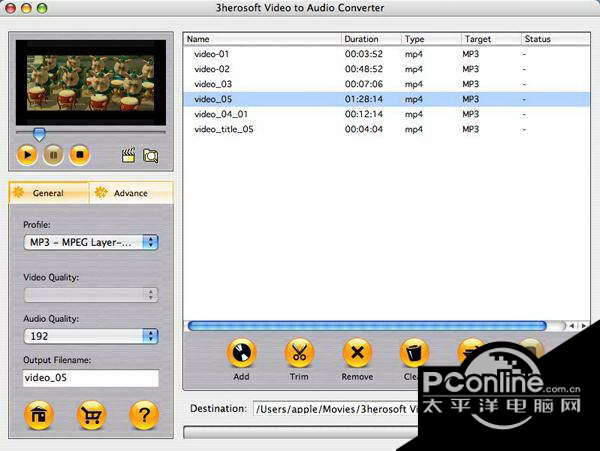This screenshot has height=451, width=600.
Task: Select the video_title_05 row
Action: (386, 129)
